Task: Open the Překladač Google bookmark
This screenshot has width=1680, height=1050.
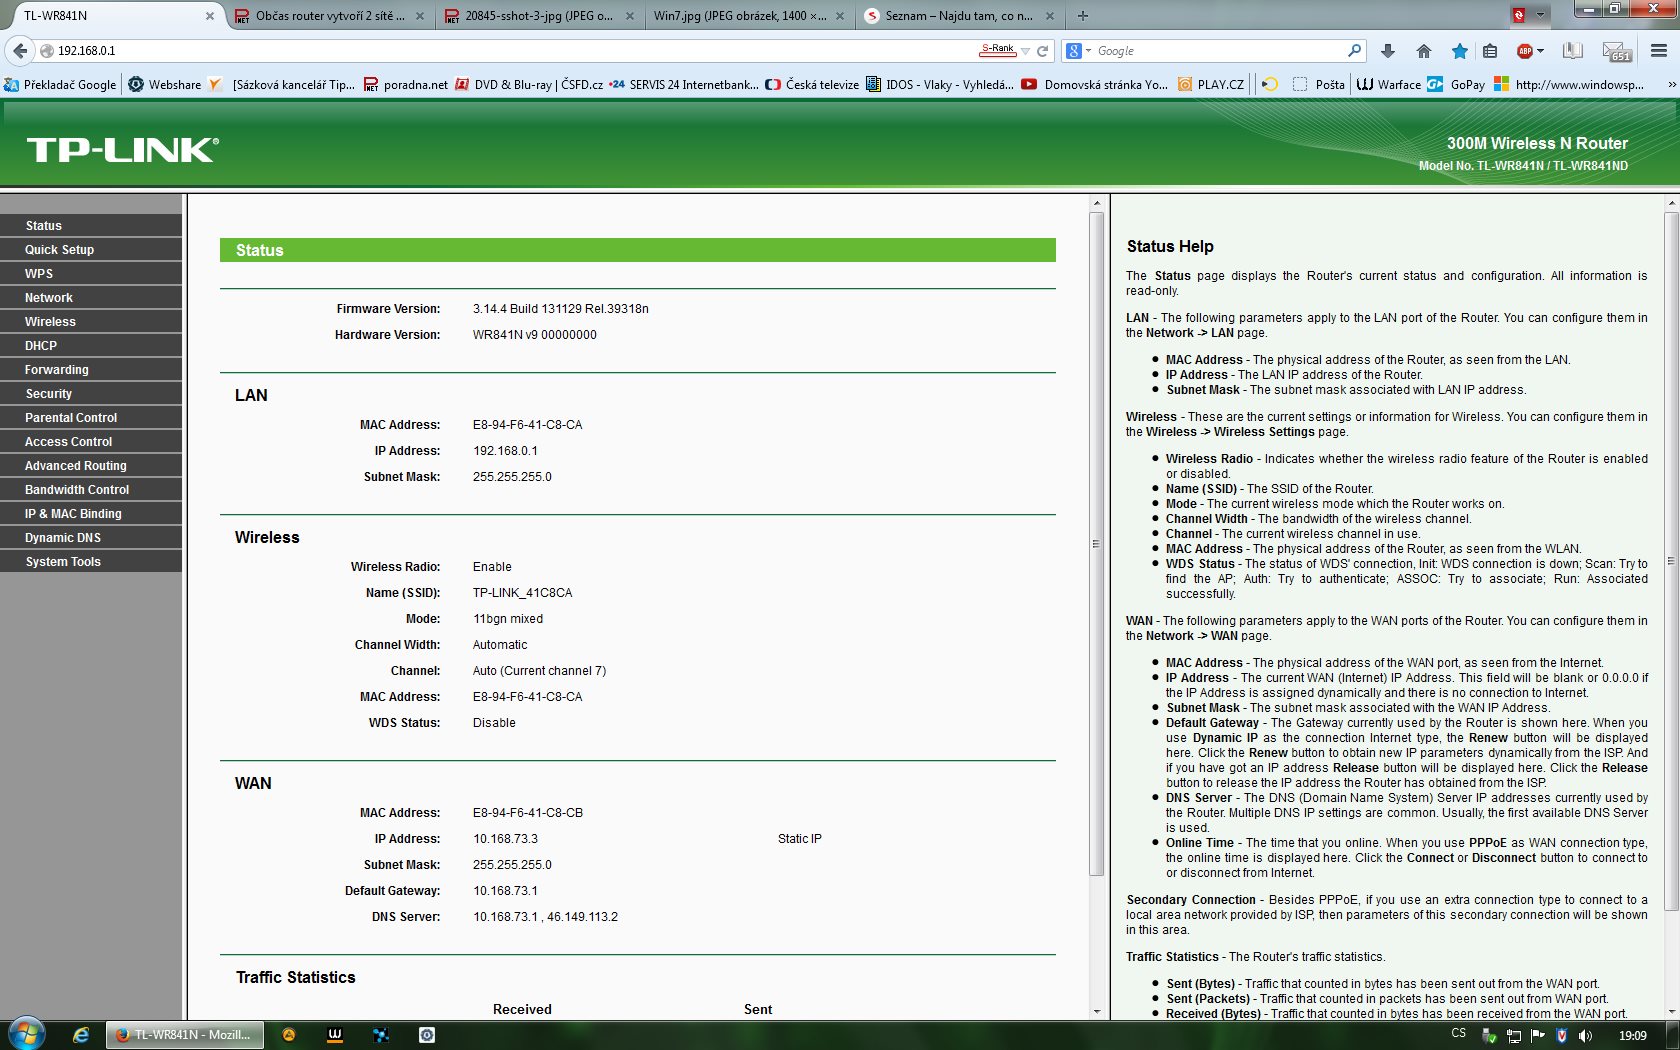Action: click(60, 85)
